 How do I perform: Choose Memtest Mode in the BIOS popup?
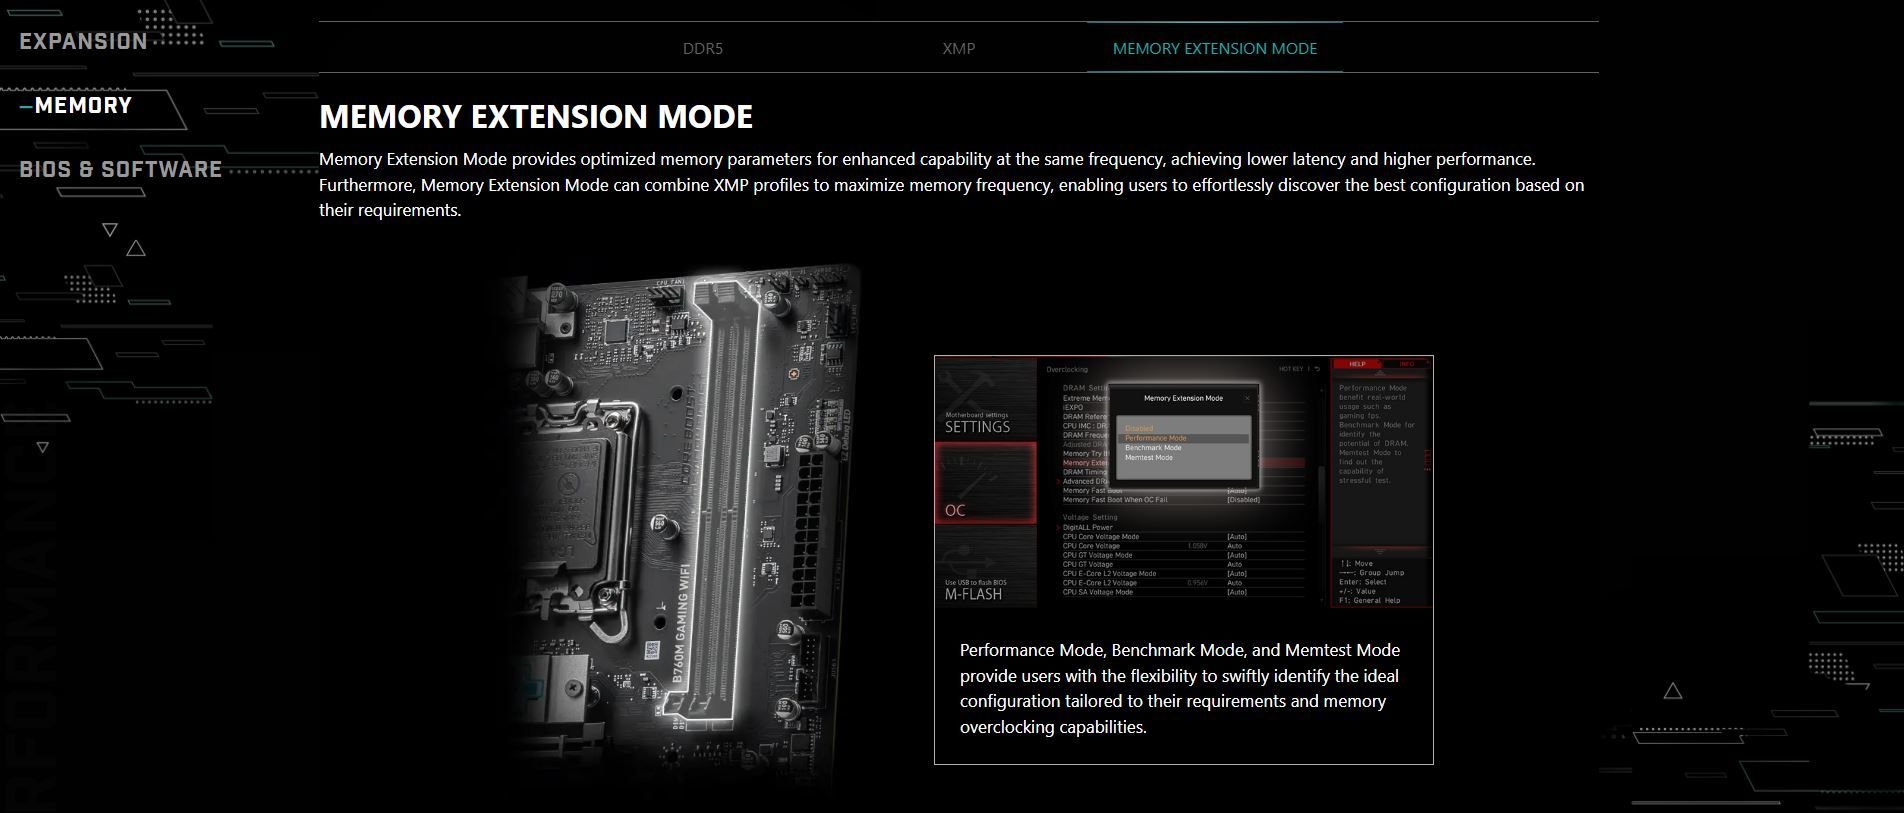[1149, 458]
